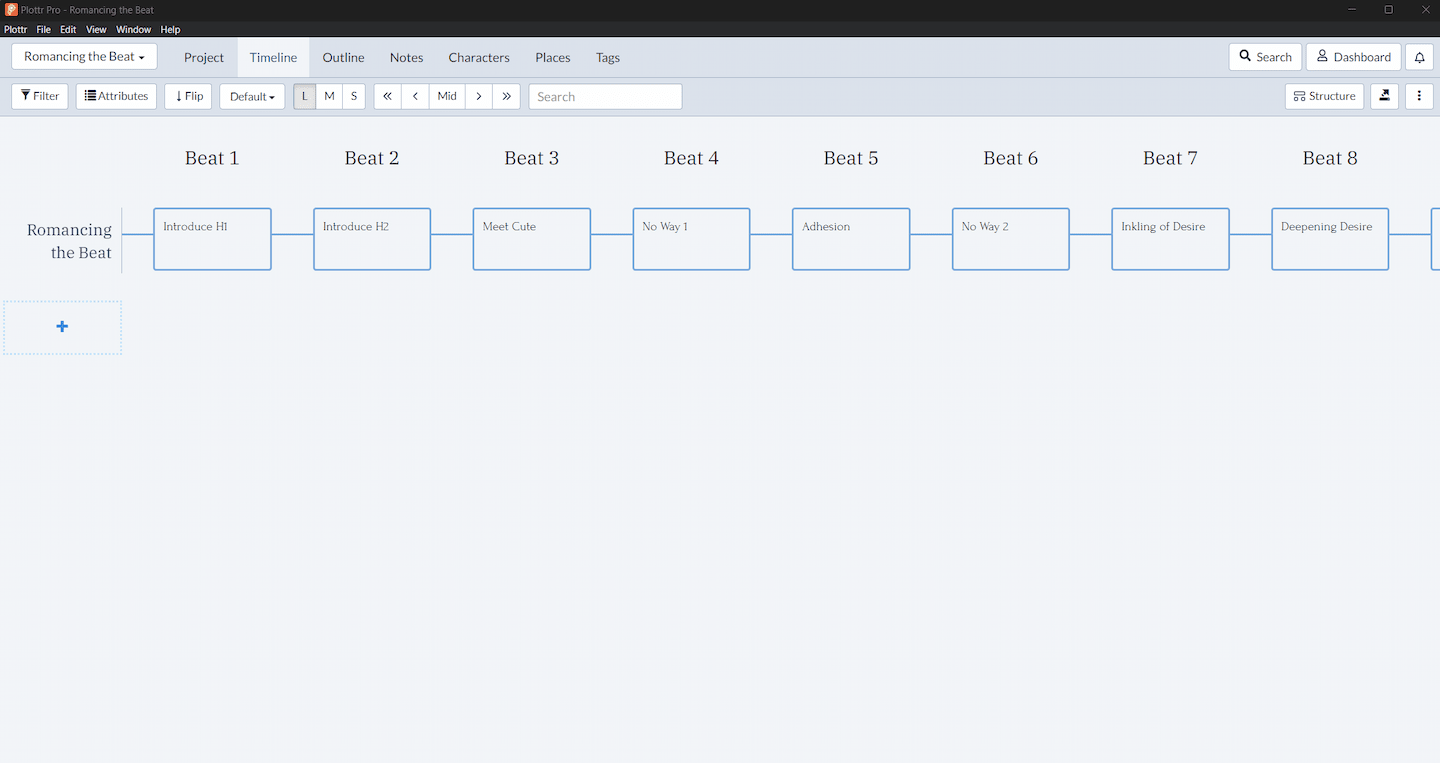Viewport: 1440px width, 763px height.
Task: Switch to the Timeline tab
Action: [x=273, y=57]
